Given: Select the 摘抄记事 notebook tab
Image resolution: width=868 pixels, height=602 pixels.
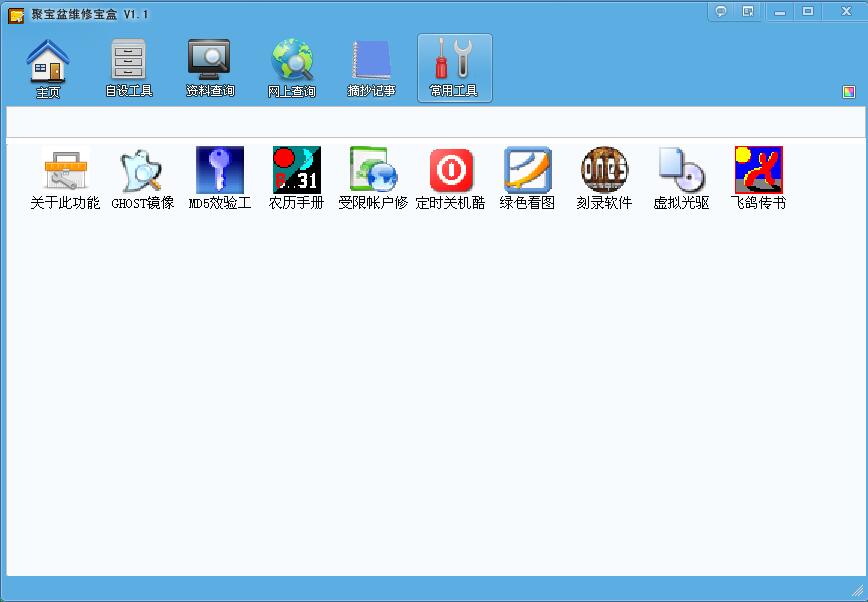Looking at the screenshot, I should (x=371, y=69).
